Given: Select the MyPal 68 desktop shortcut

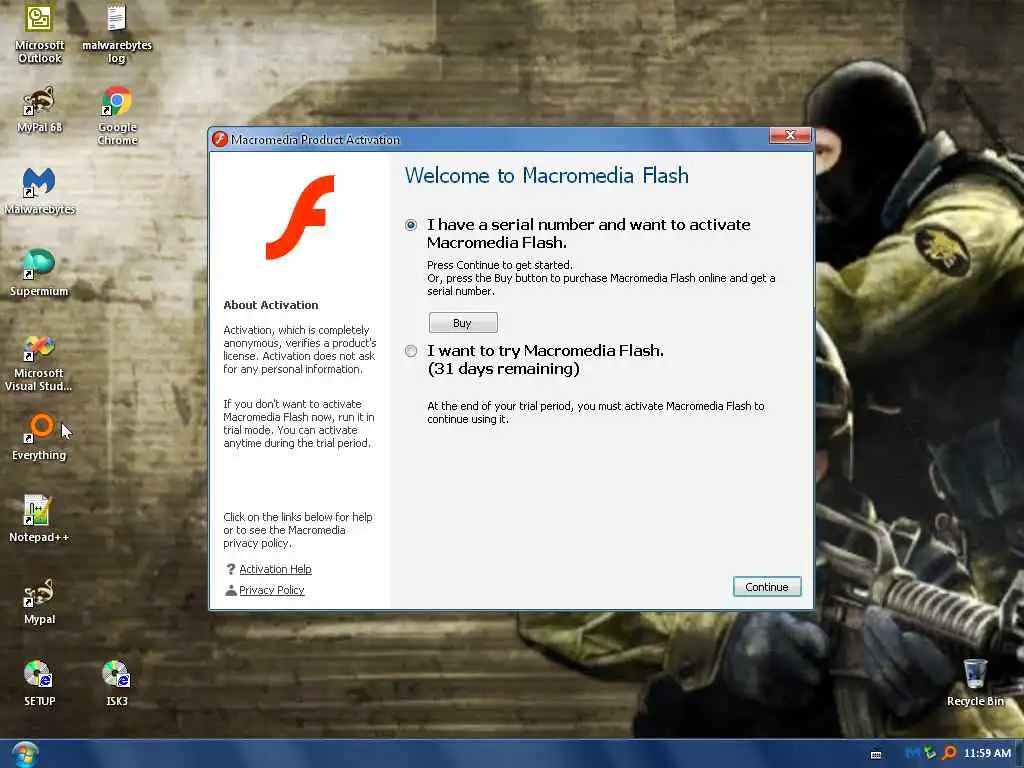Looking at the screenshot, I should (x=39, y=110).
